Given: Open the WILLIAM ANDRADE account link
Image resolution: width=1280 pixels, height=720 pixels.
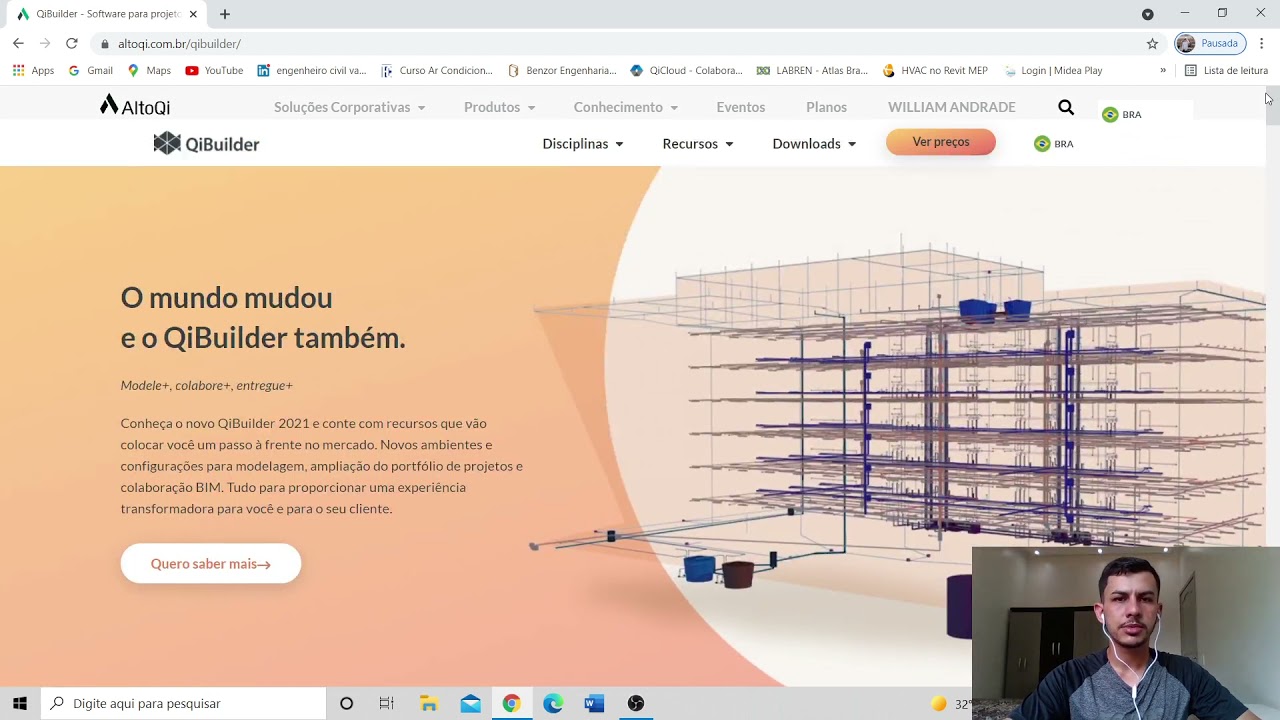Looking at the screenshot, I should (952, 107).
